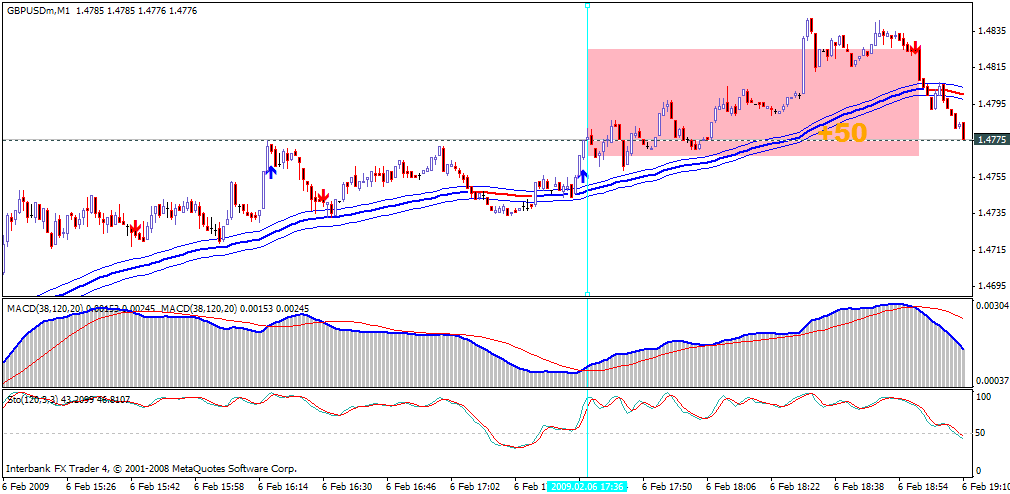Select the red sell arrow near 16:30
The height and width of the screenshot is (494, 1010).
[323, 196]
